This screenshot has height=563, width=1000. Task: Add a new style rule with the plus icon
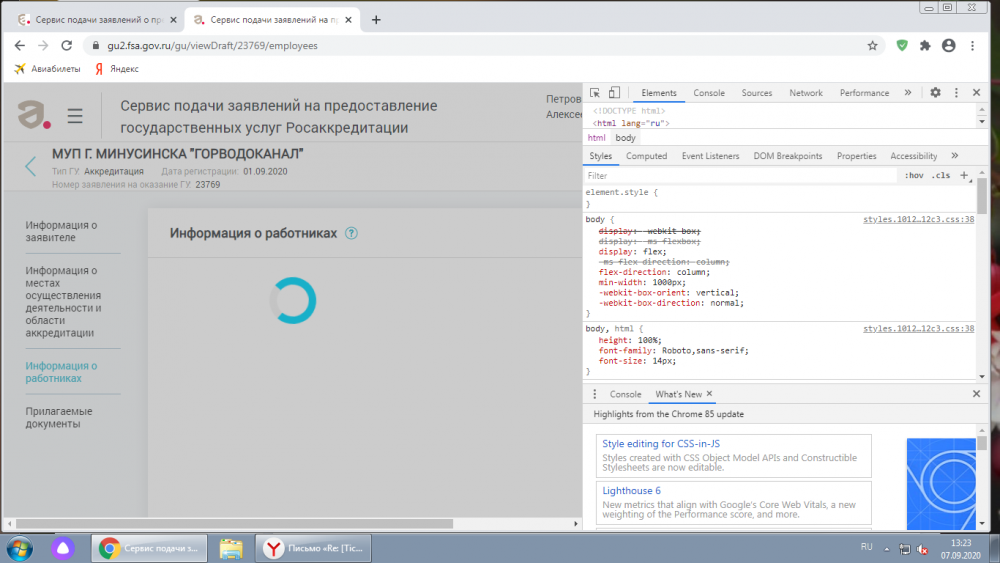click(x=964, y=176)
